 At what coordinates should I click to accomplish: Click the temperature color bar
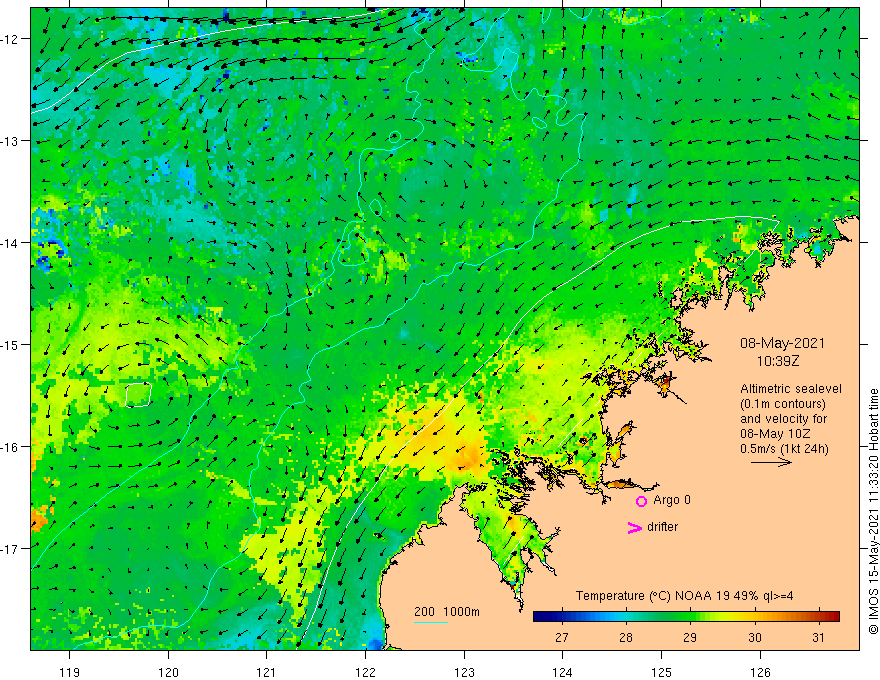(x=686, y=617)
